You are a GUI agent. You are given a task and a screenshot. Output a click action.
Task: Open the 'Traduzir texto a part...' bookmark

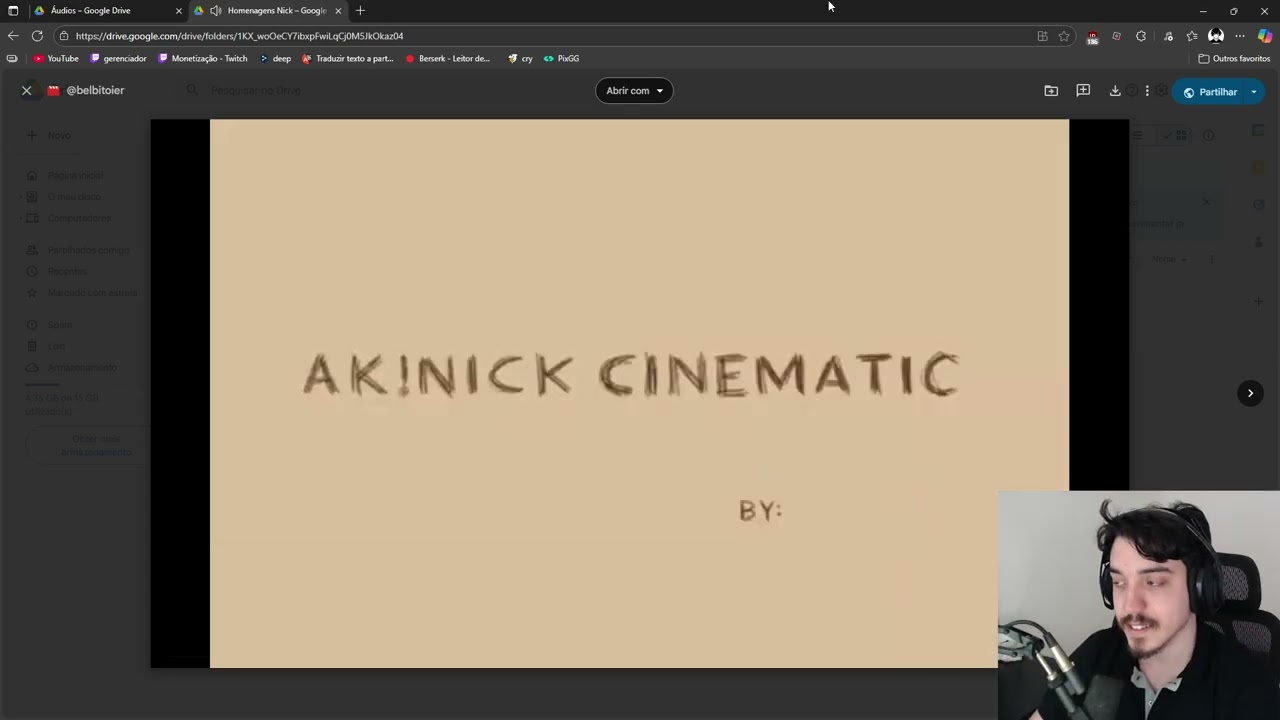[x=348, y=59]
